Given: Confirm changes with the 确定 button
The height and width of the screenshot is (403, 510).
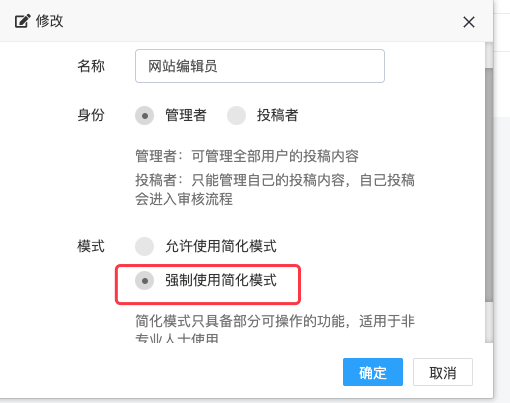Looking at the screenshot, I should pyautogui.click(x=373, y=372).
